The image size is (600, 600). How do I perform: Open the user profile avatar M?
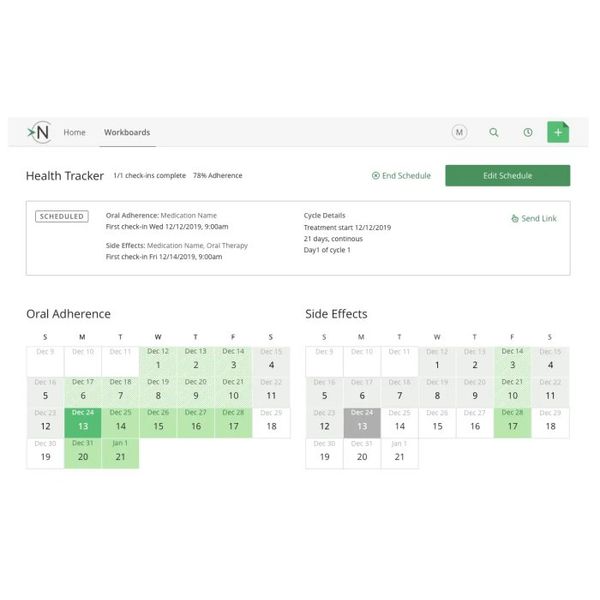(459, 132)
